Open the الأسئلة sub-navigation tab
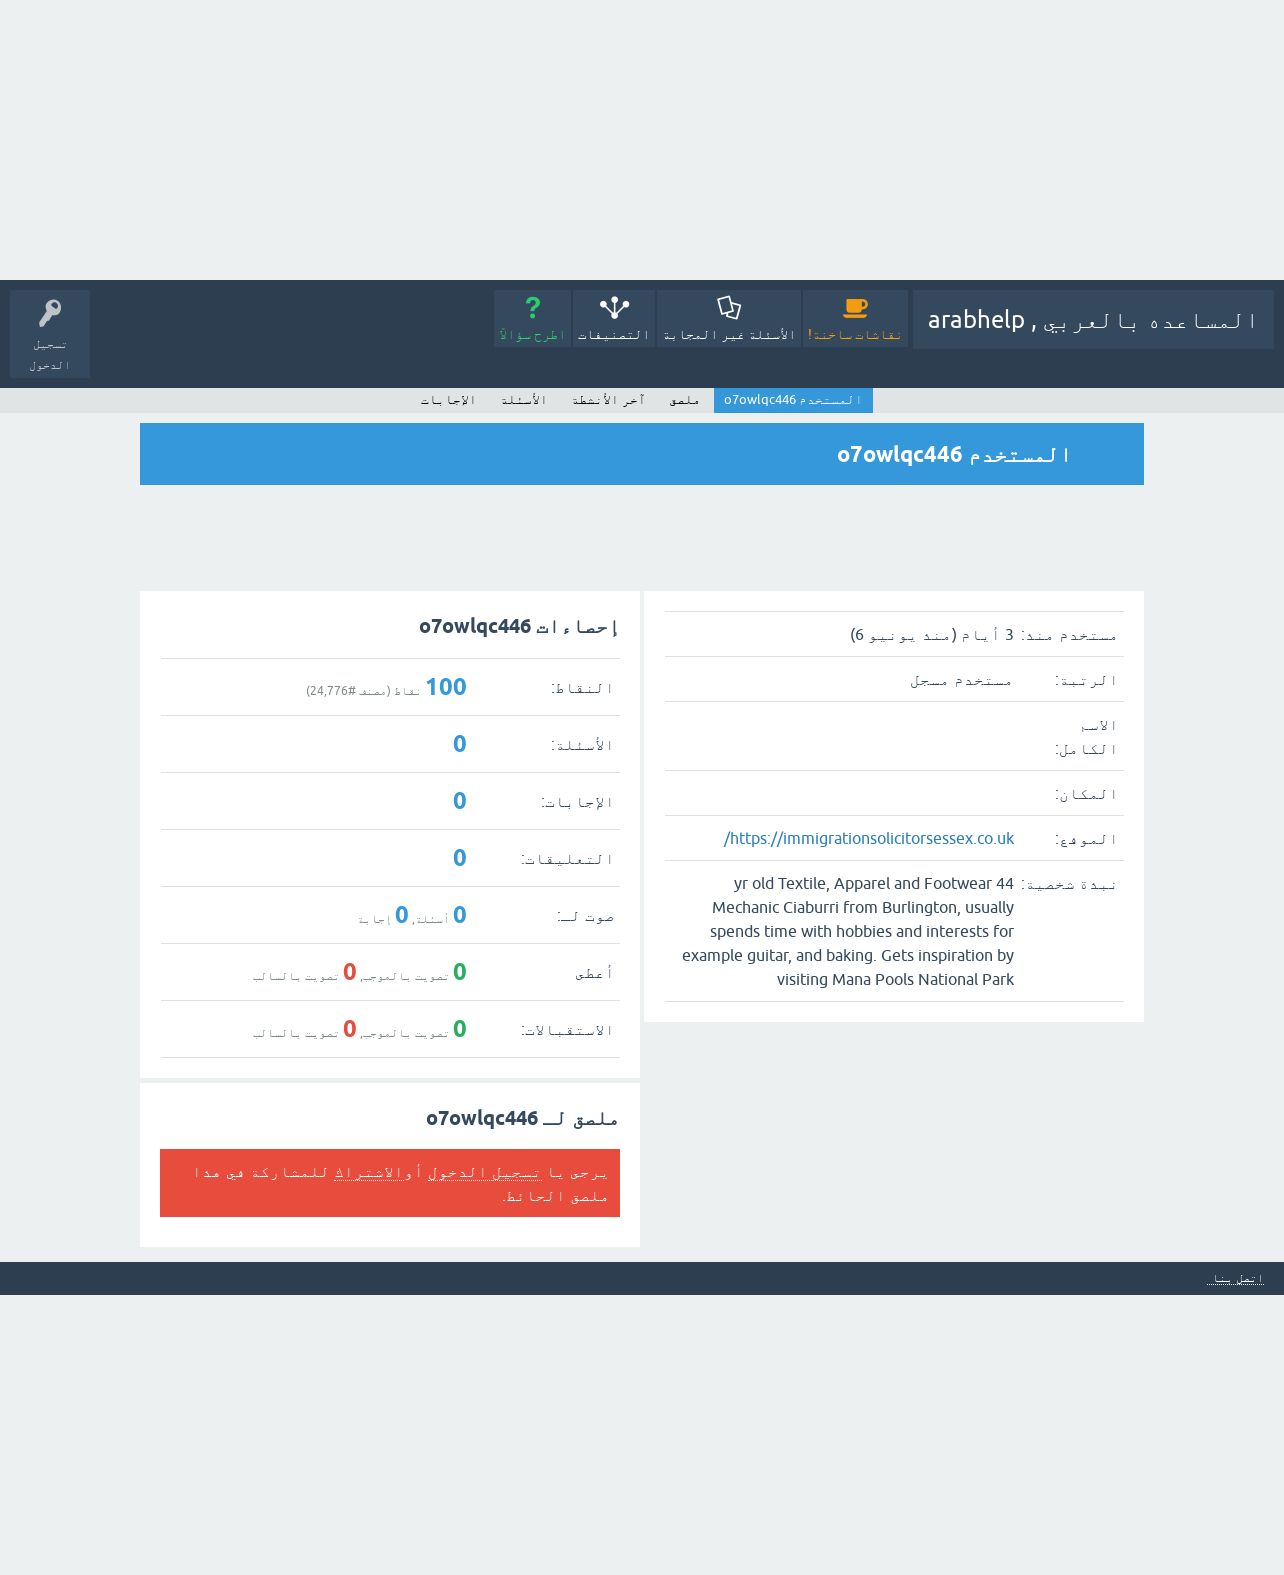 (x=524, y=400)
